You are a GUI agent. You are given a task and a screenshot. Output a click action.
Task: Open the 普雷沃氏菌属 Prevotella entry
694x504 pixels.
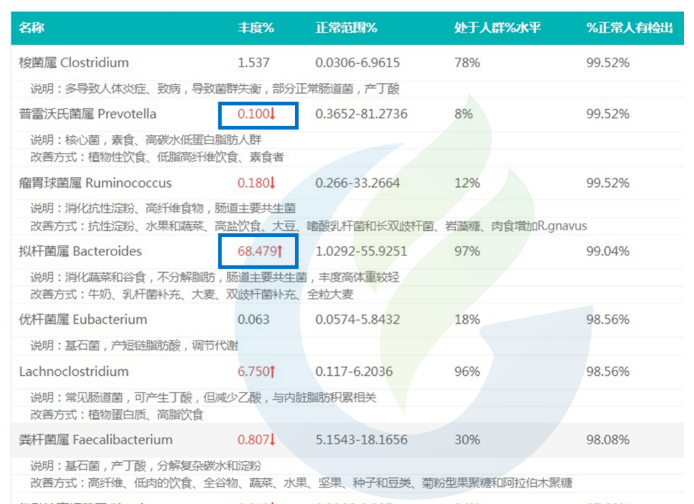[x=88, y=114]
